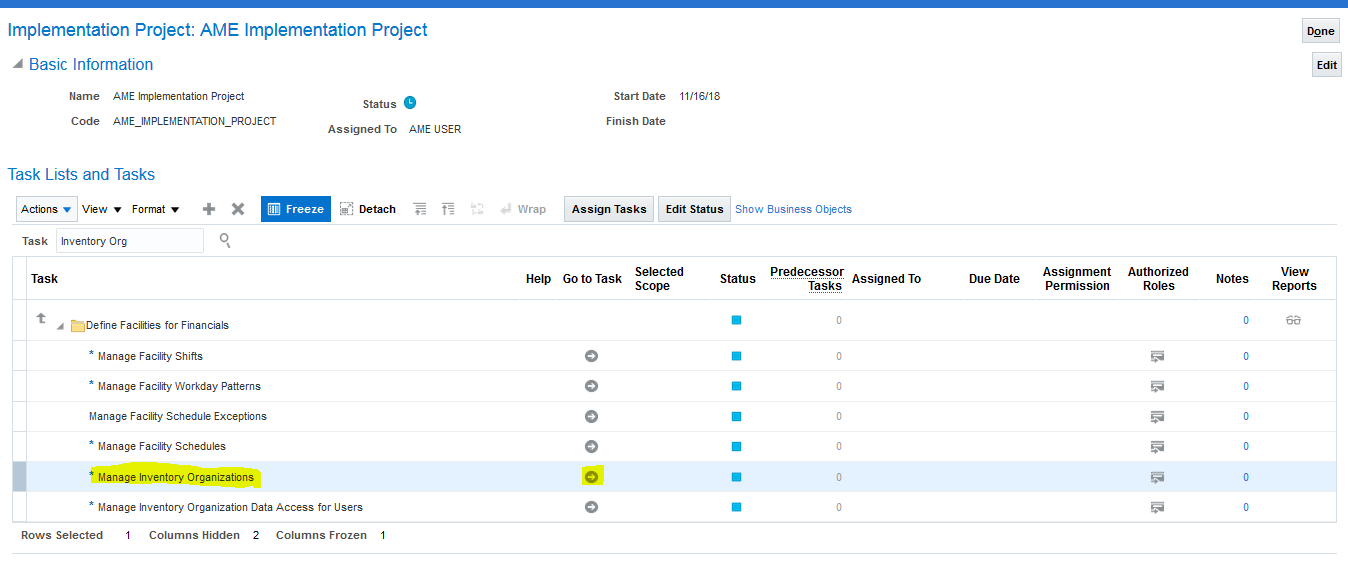Go to task Manage Inventory Organizations
This screenshot has height=562, width=1348.
(x=591, y=477)
